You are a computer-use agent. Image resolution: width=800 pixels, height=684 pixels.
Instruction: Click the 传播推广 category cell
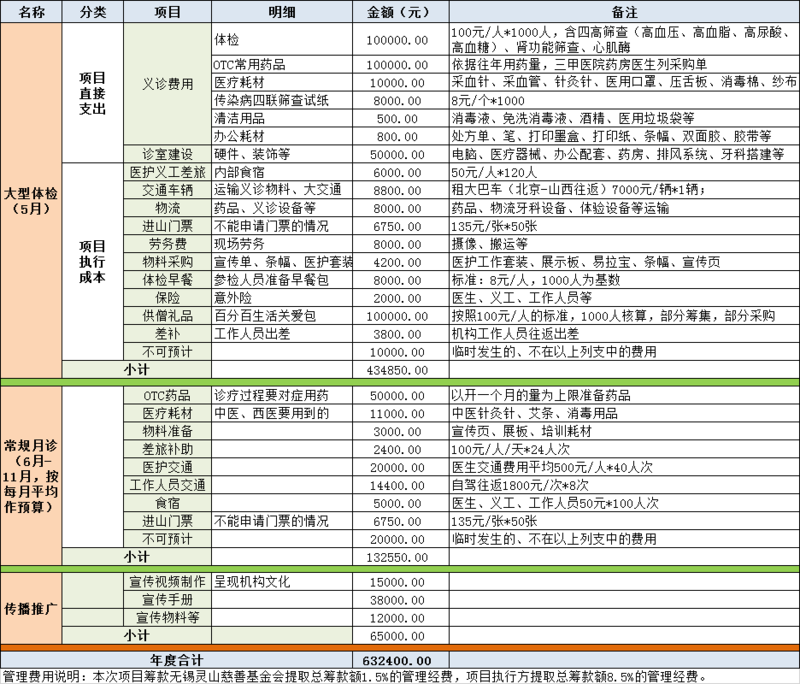pyautogui.click(x=31, y=608)
